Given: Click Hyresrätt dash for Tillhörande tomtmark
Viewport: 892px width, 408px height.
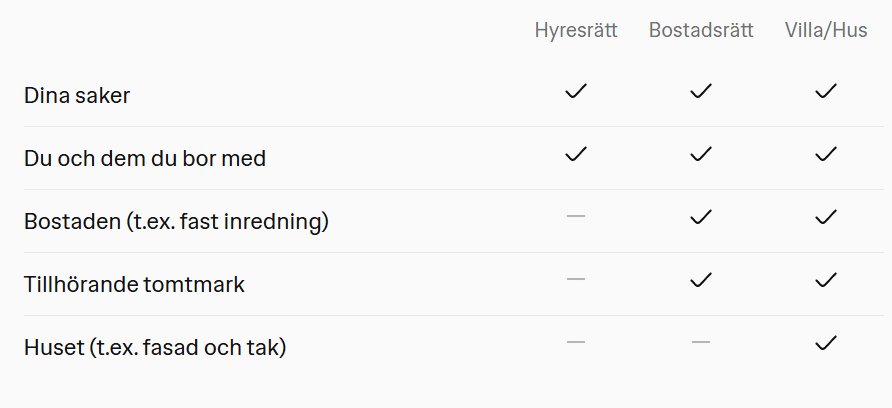Looking at the screenshot, I should 576,279.
